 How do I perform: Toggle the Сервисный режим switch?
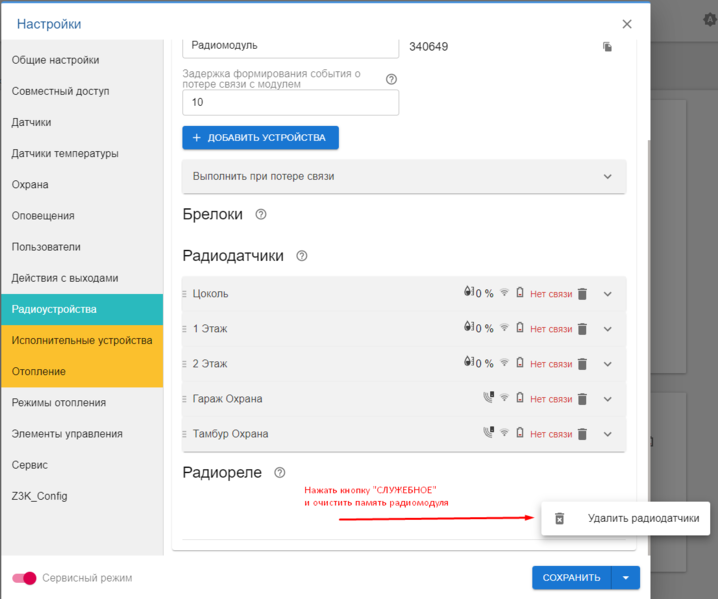click(x=24, y=578)
